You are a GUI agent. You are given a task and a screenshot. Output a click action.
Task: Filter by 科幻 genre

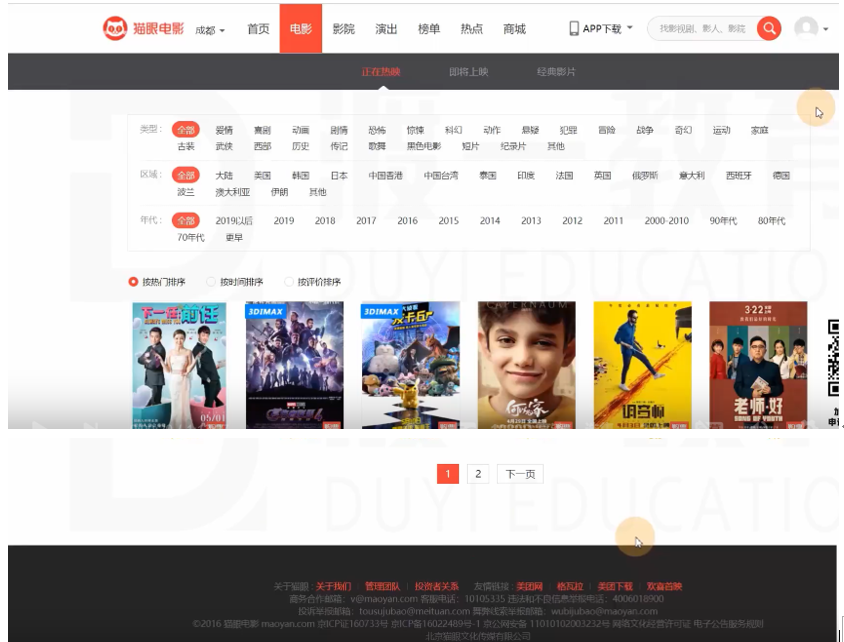[x=453, y=130]
